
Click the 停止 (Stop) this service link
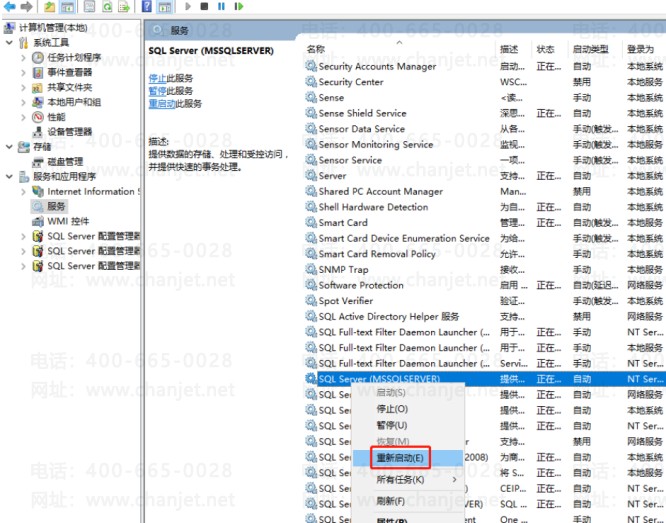coord(157,78)
